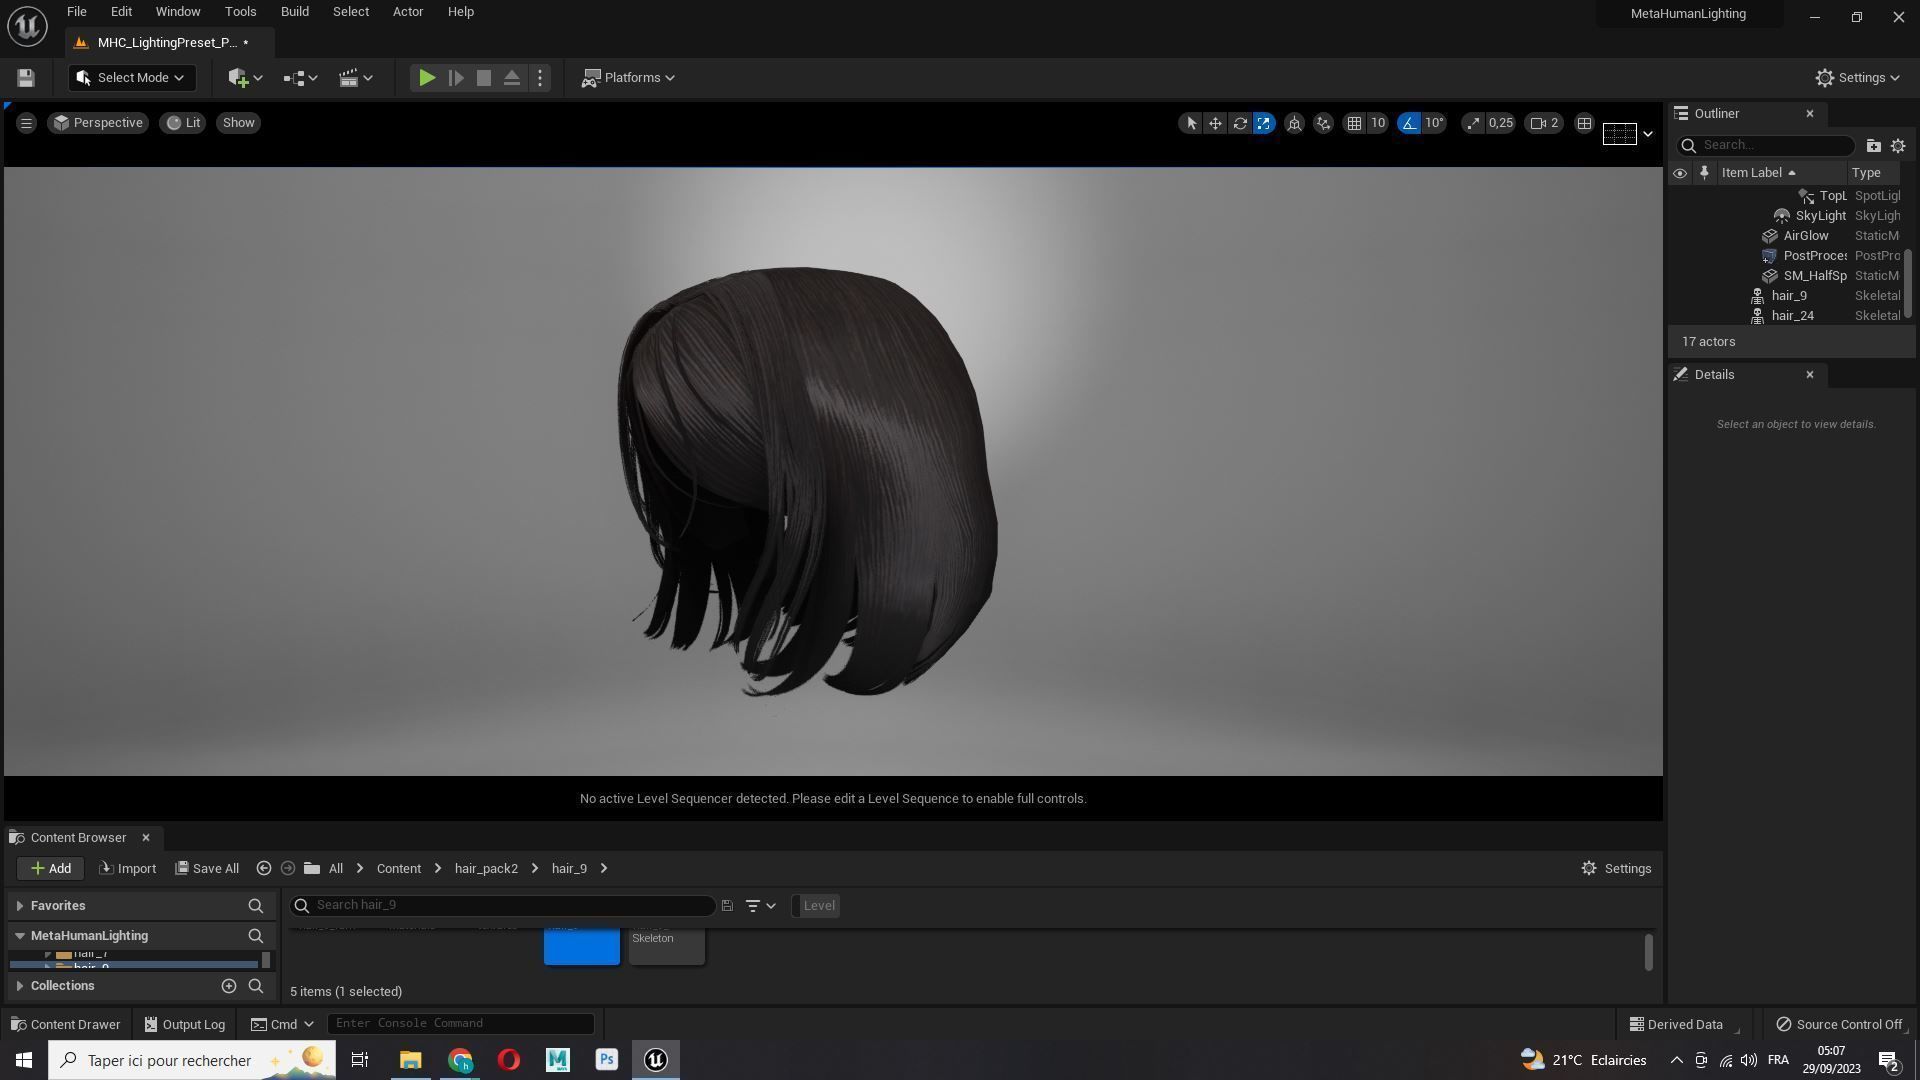
Task: Expand the Favorites section
Action: 20,906
